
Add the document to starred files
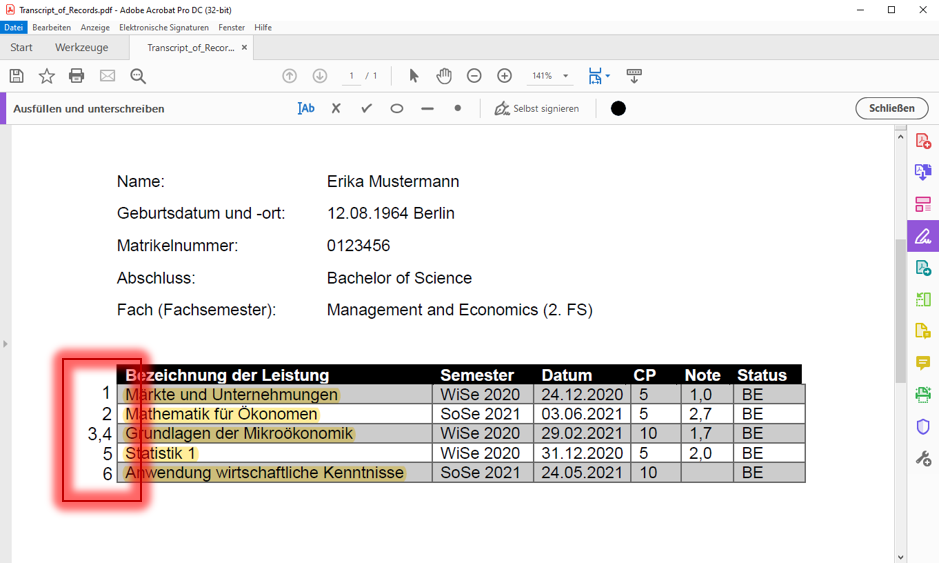47,76
